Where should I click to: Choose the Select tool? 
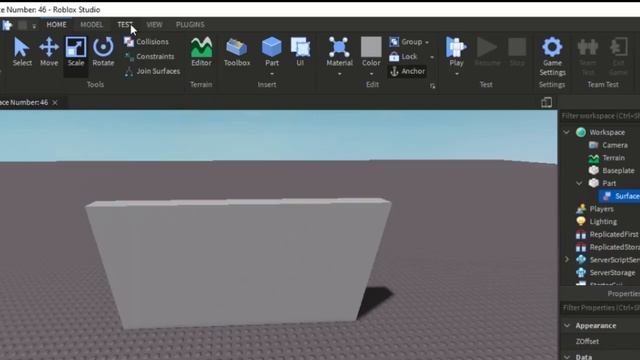22,52
